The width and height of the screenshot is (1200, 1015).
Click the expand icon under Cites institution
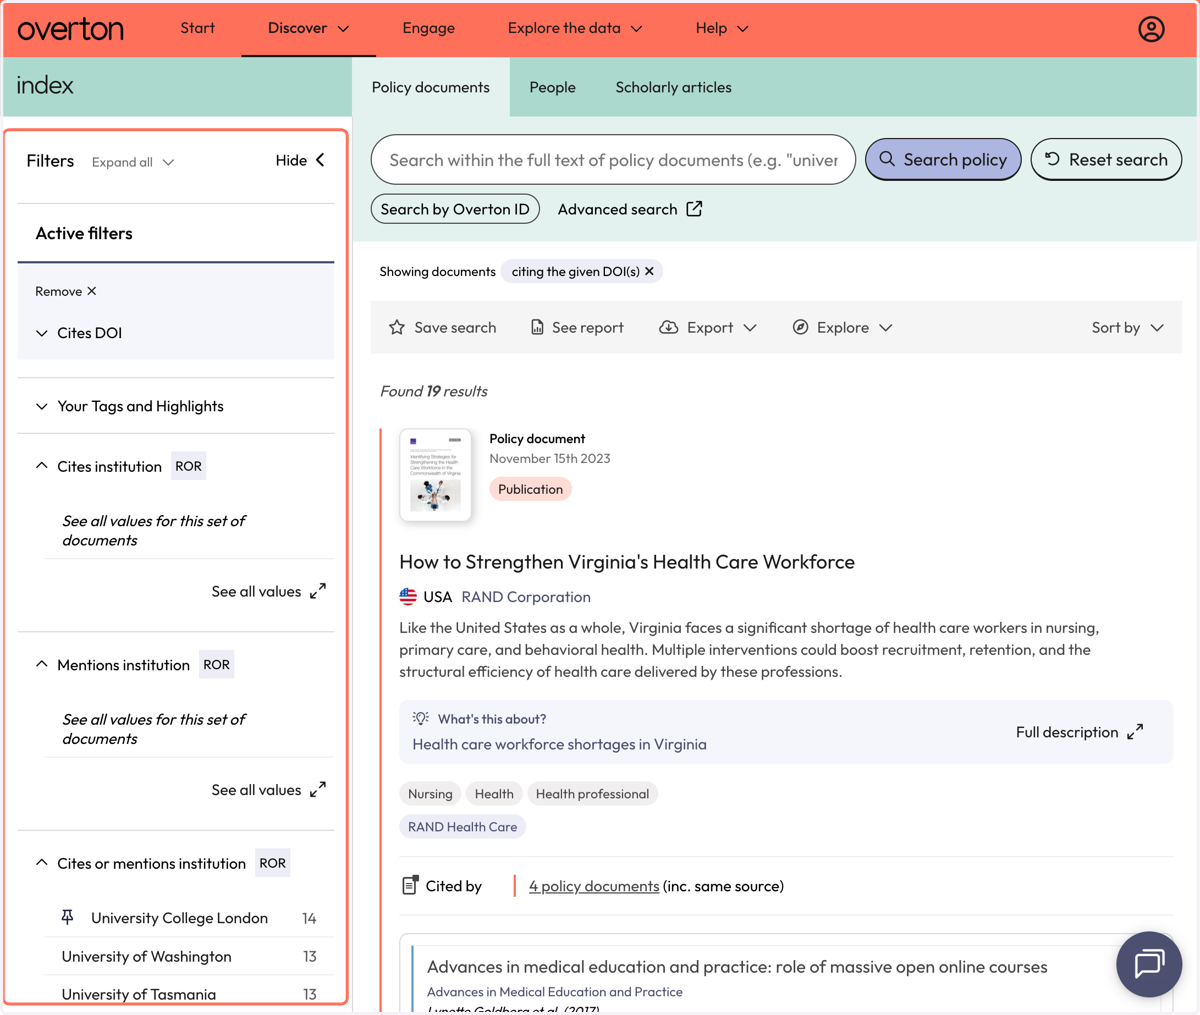318,591
